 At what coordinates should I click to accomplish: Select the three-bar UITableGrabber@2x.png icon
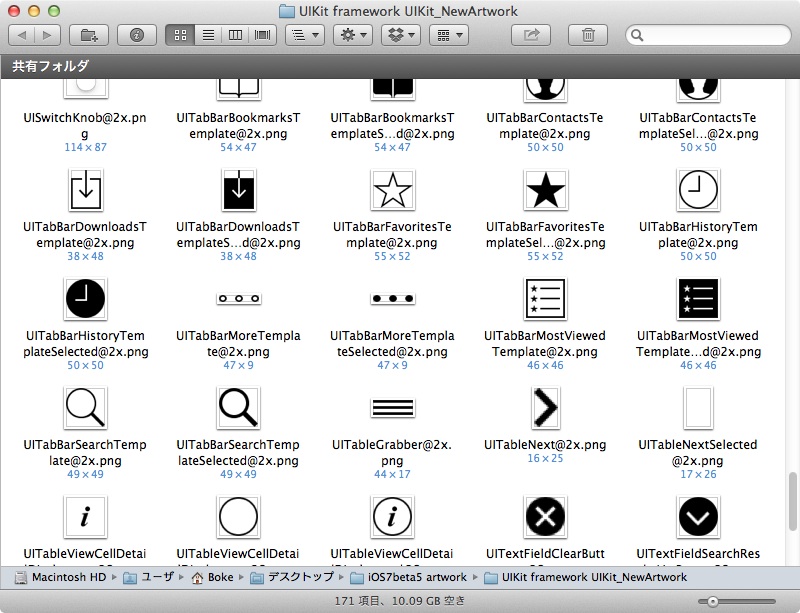tap(392, 408)
